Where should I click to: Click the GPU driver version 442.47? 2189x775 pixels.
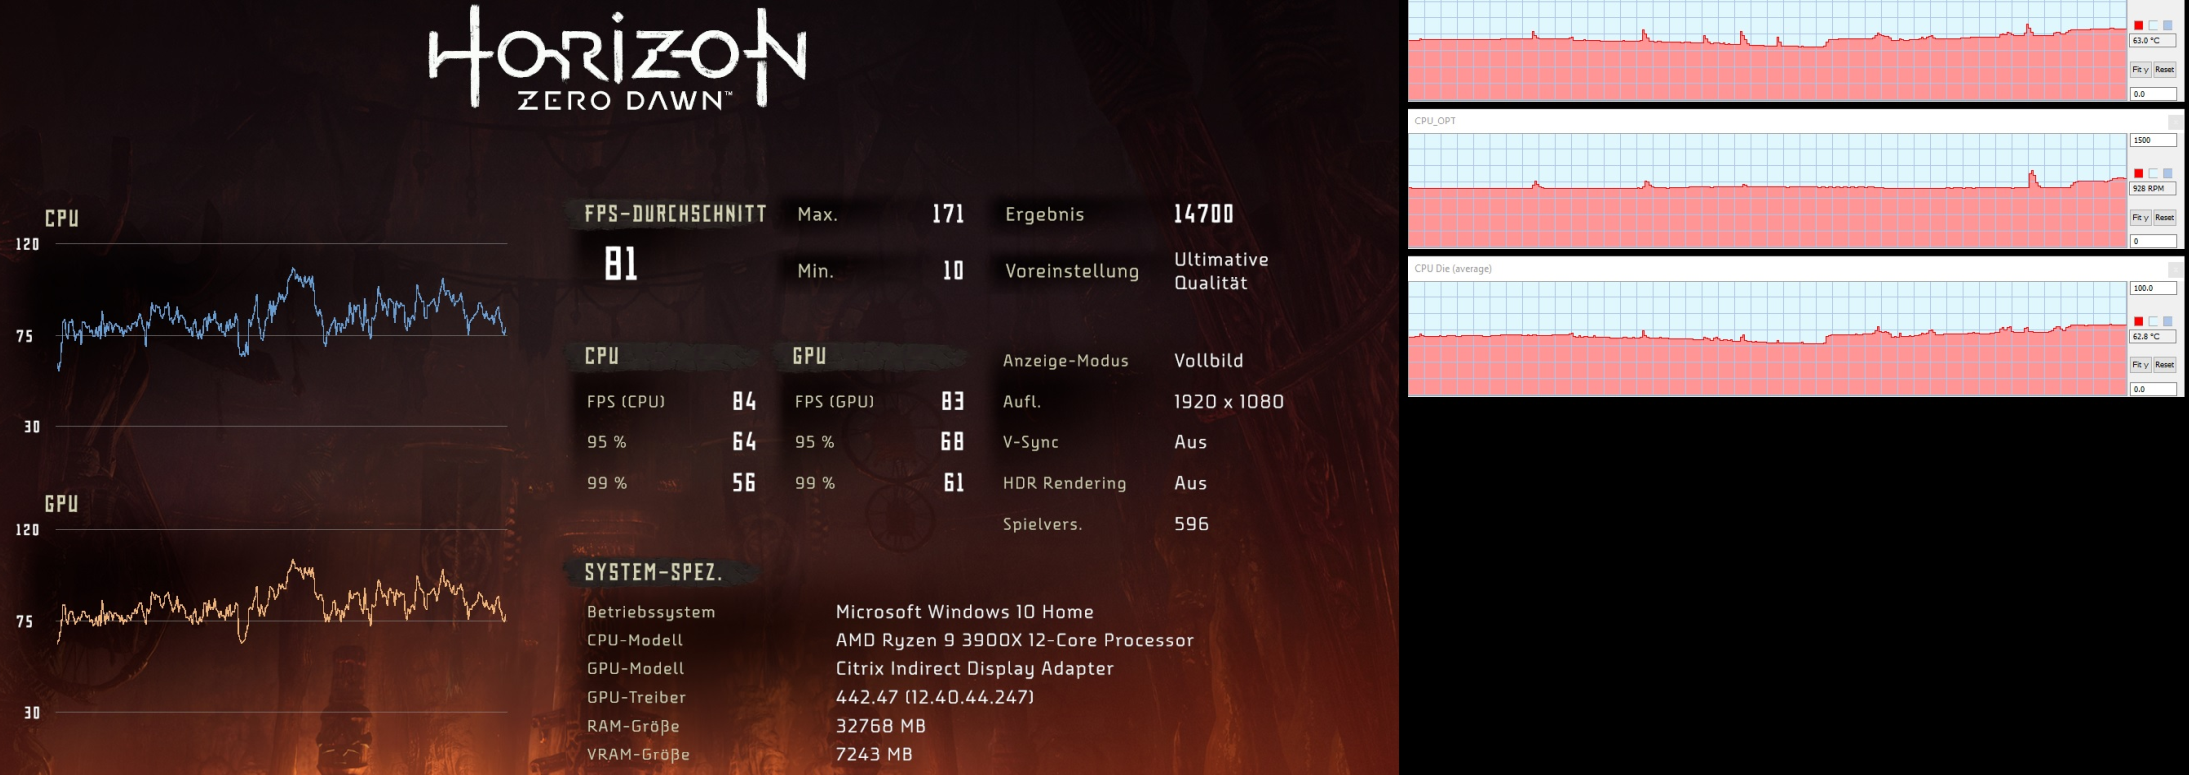coord(935,698)
